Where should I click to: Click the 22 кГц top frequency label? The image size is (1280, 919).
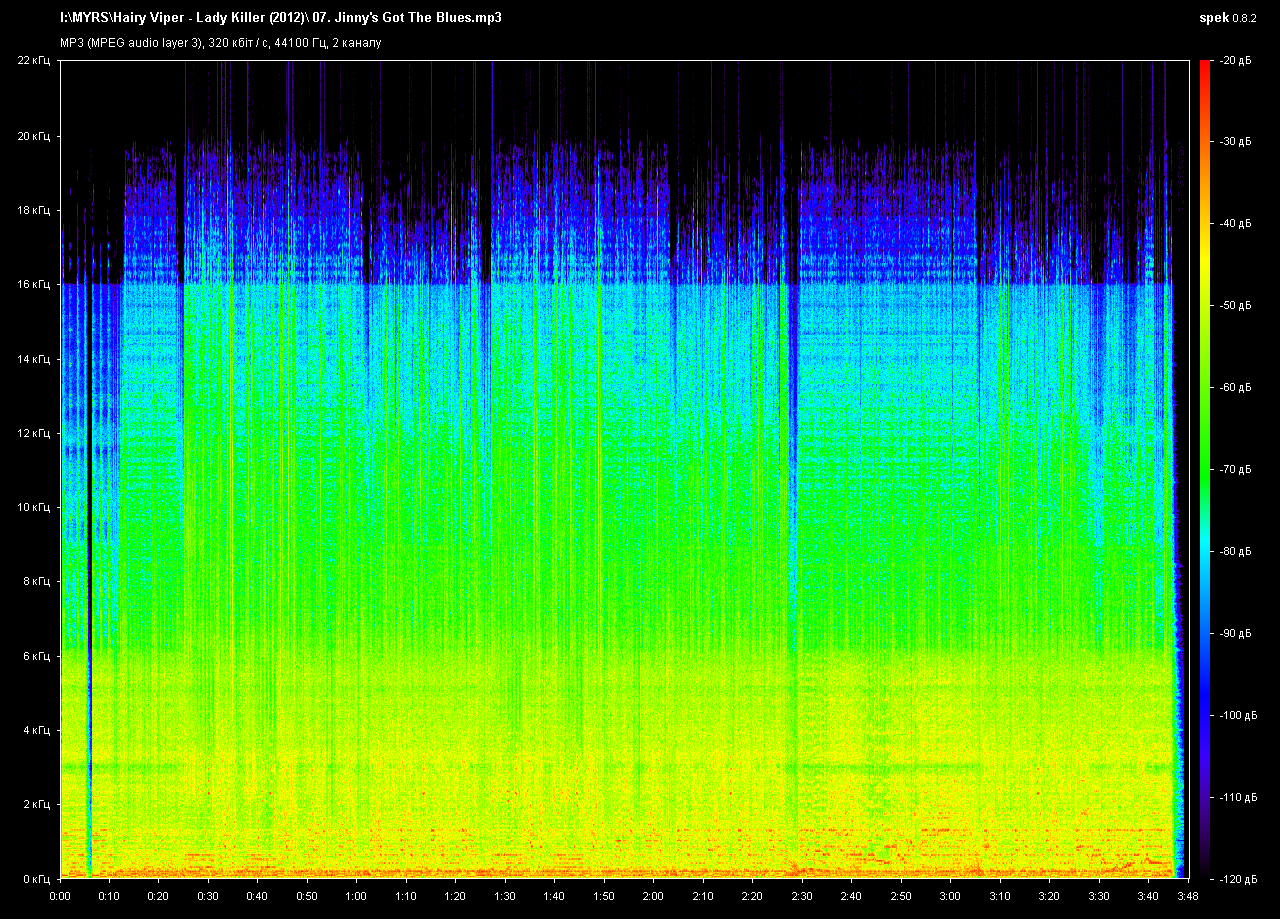pyautogui.click(x=34, y=62)
